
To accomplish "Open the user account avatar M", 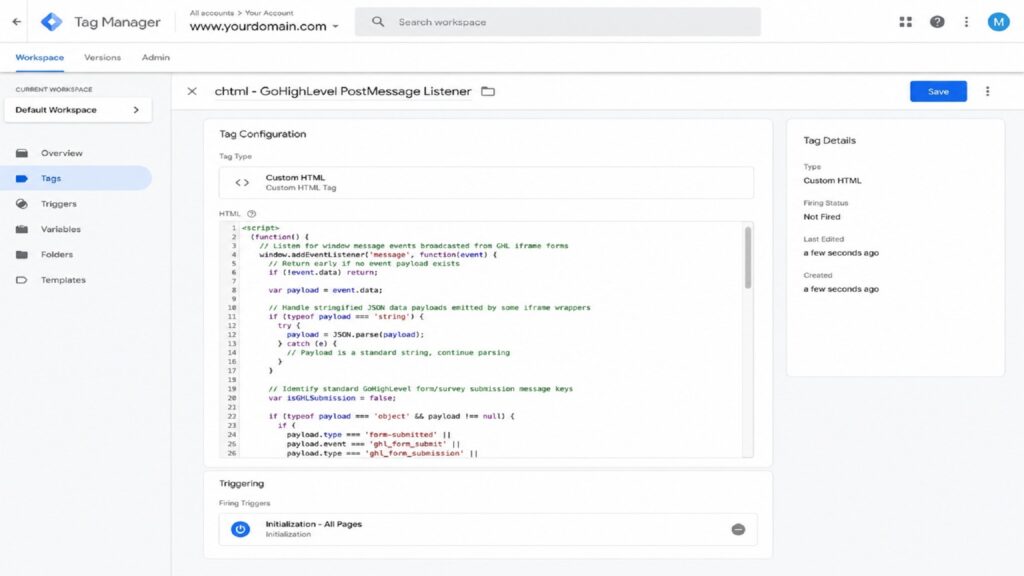I will pos(998,22).
